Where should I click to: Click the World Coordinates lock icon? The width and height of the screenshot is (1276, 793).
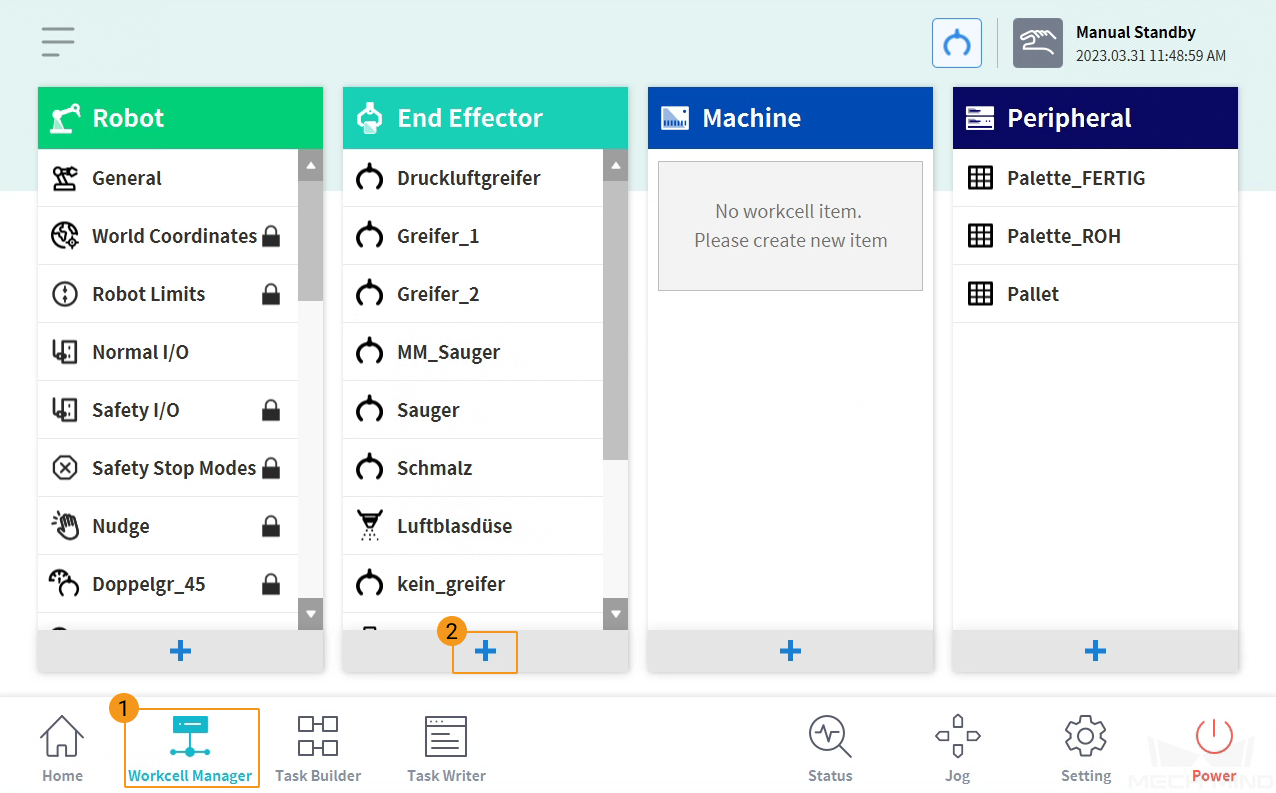(271, 237)
